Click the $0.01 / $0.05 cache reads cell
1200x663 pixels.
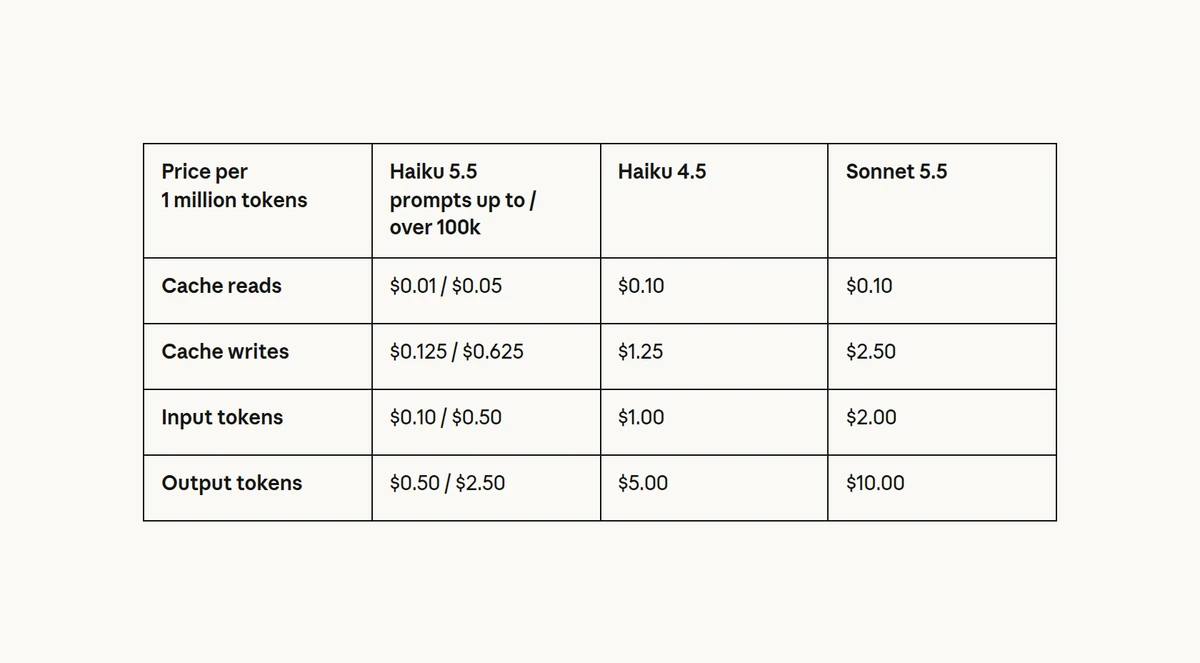(486, 291)
